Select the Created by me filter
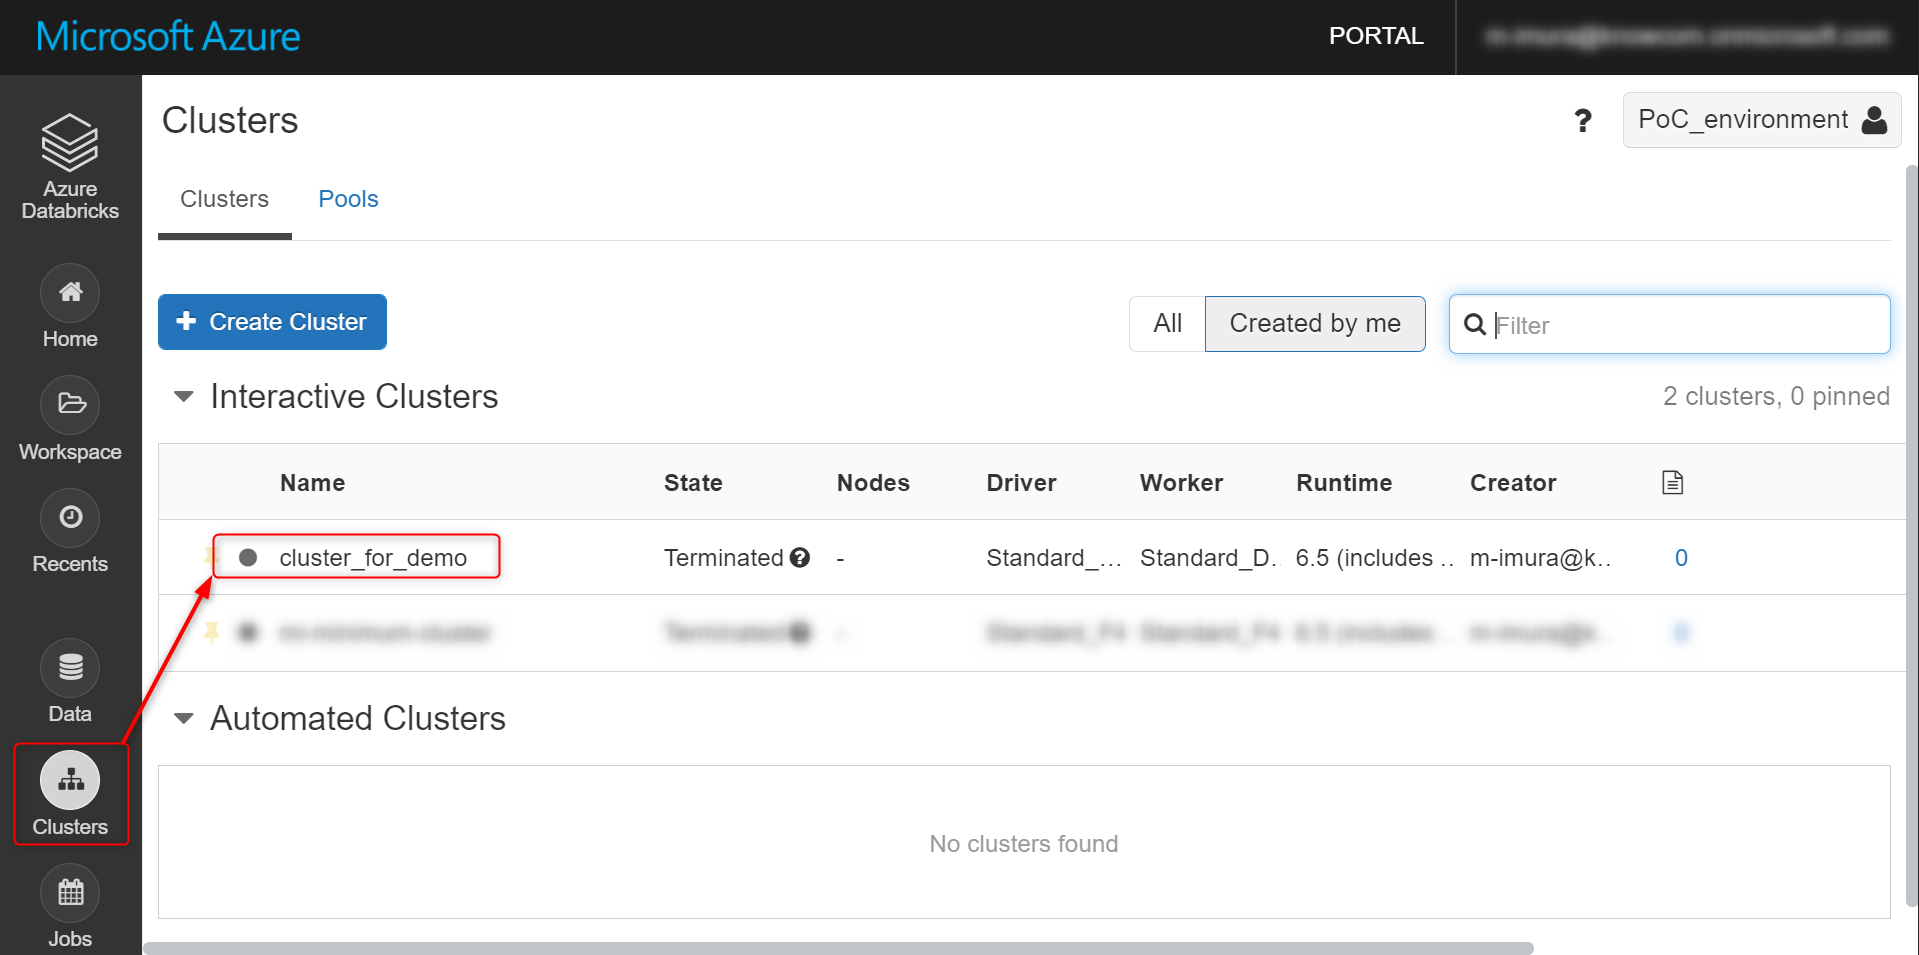The image size is (1919, 955). coord(1315,323)
